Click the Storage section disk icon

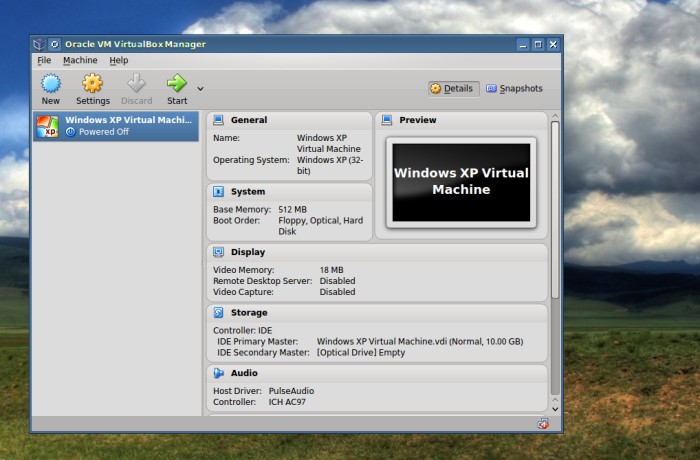pyautogui.click(x=218, y=313)
